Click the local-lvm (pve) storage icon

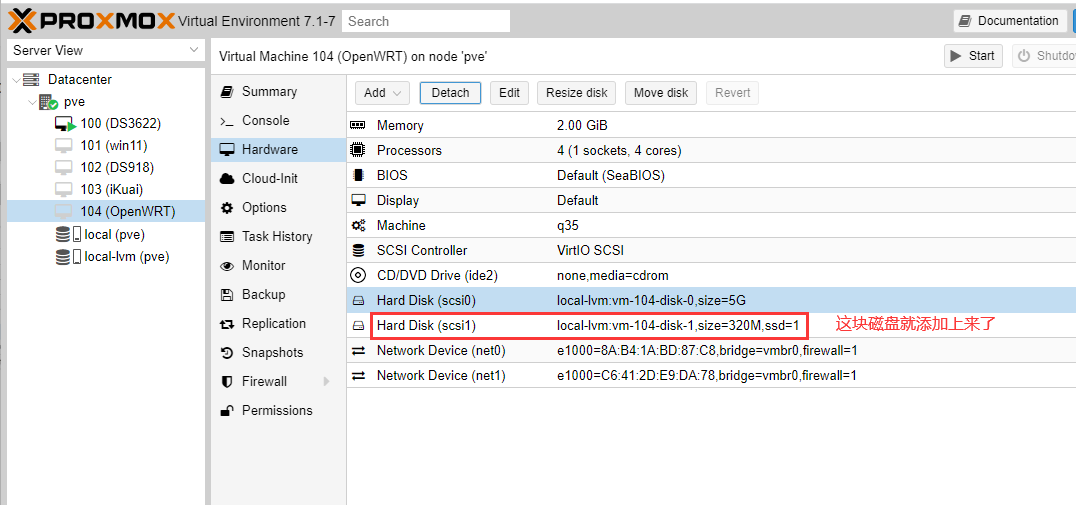point(65,257)
